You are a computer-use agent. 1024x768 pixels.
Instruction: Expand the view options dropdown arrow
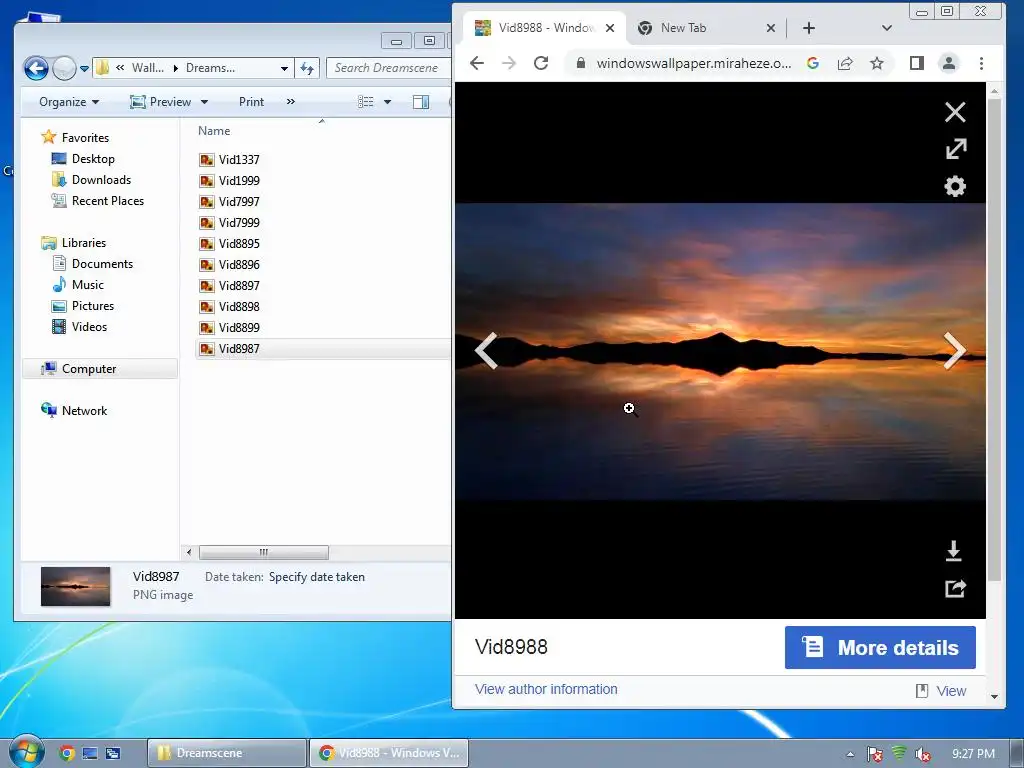pyautogui.click(x=387, y=102)
